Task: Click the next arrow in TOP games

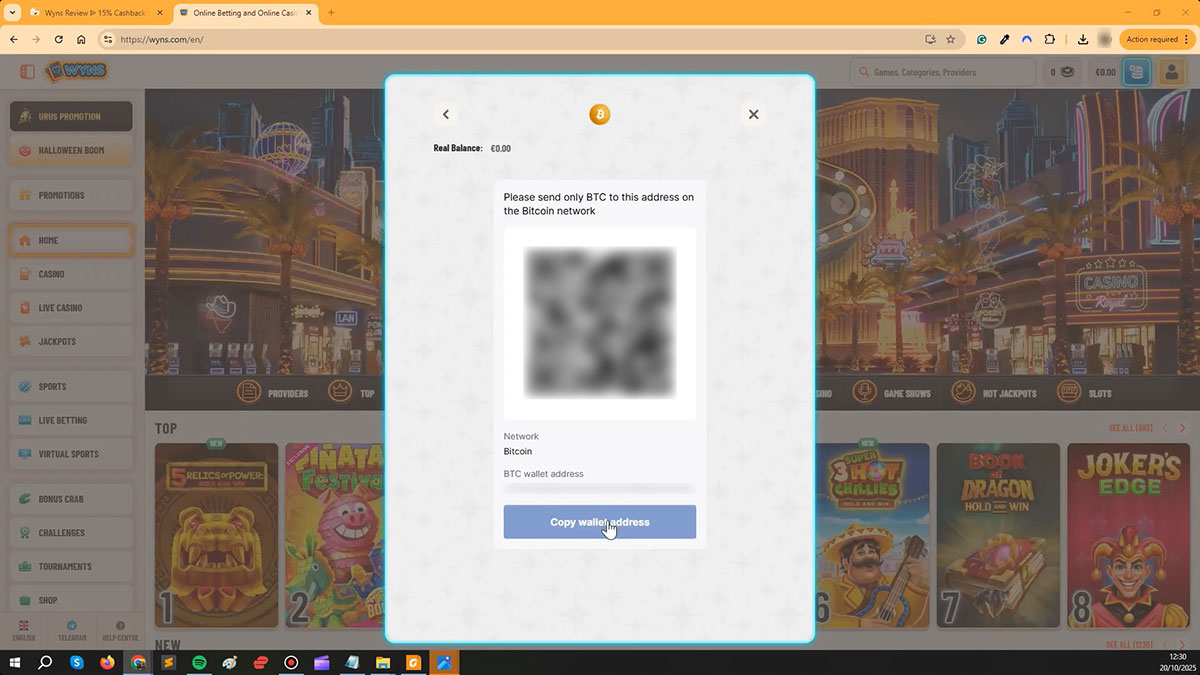Action: tap(1182, 428)
